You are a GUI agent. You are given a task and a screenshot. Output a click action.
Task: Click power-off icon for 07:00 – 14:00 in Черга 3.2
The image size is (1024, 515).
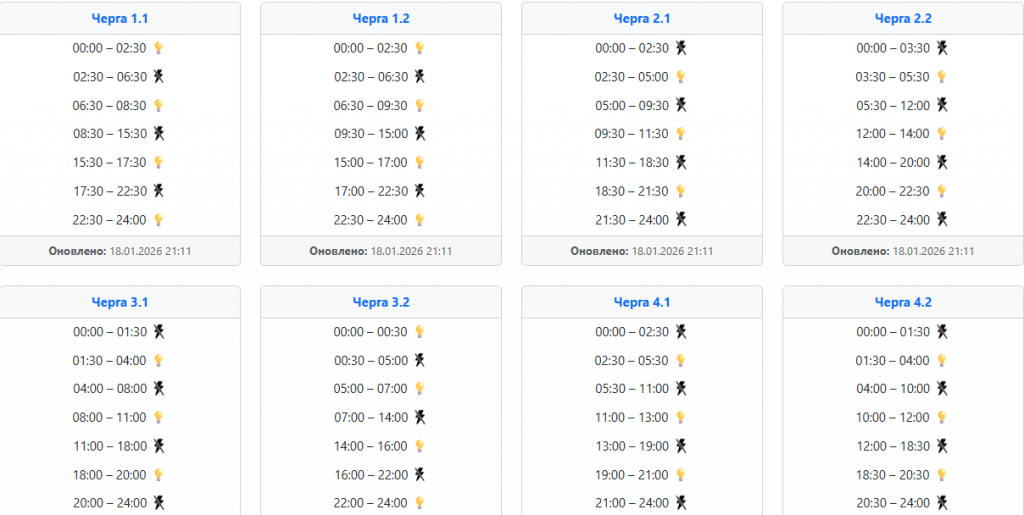(421, 417)
